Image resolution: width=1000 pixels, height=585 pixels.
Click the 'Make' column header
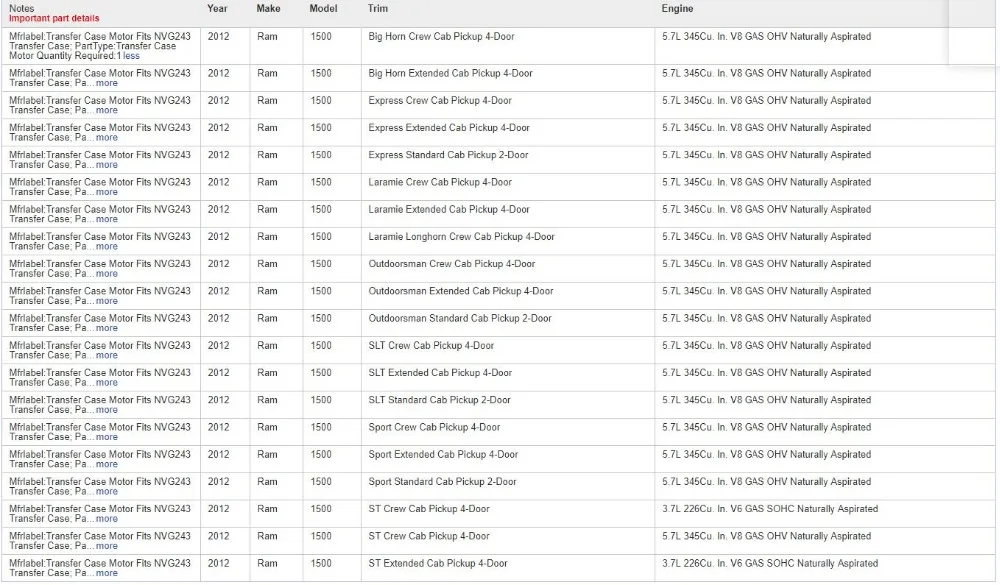268,8
